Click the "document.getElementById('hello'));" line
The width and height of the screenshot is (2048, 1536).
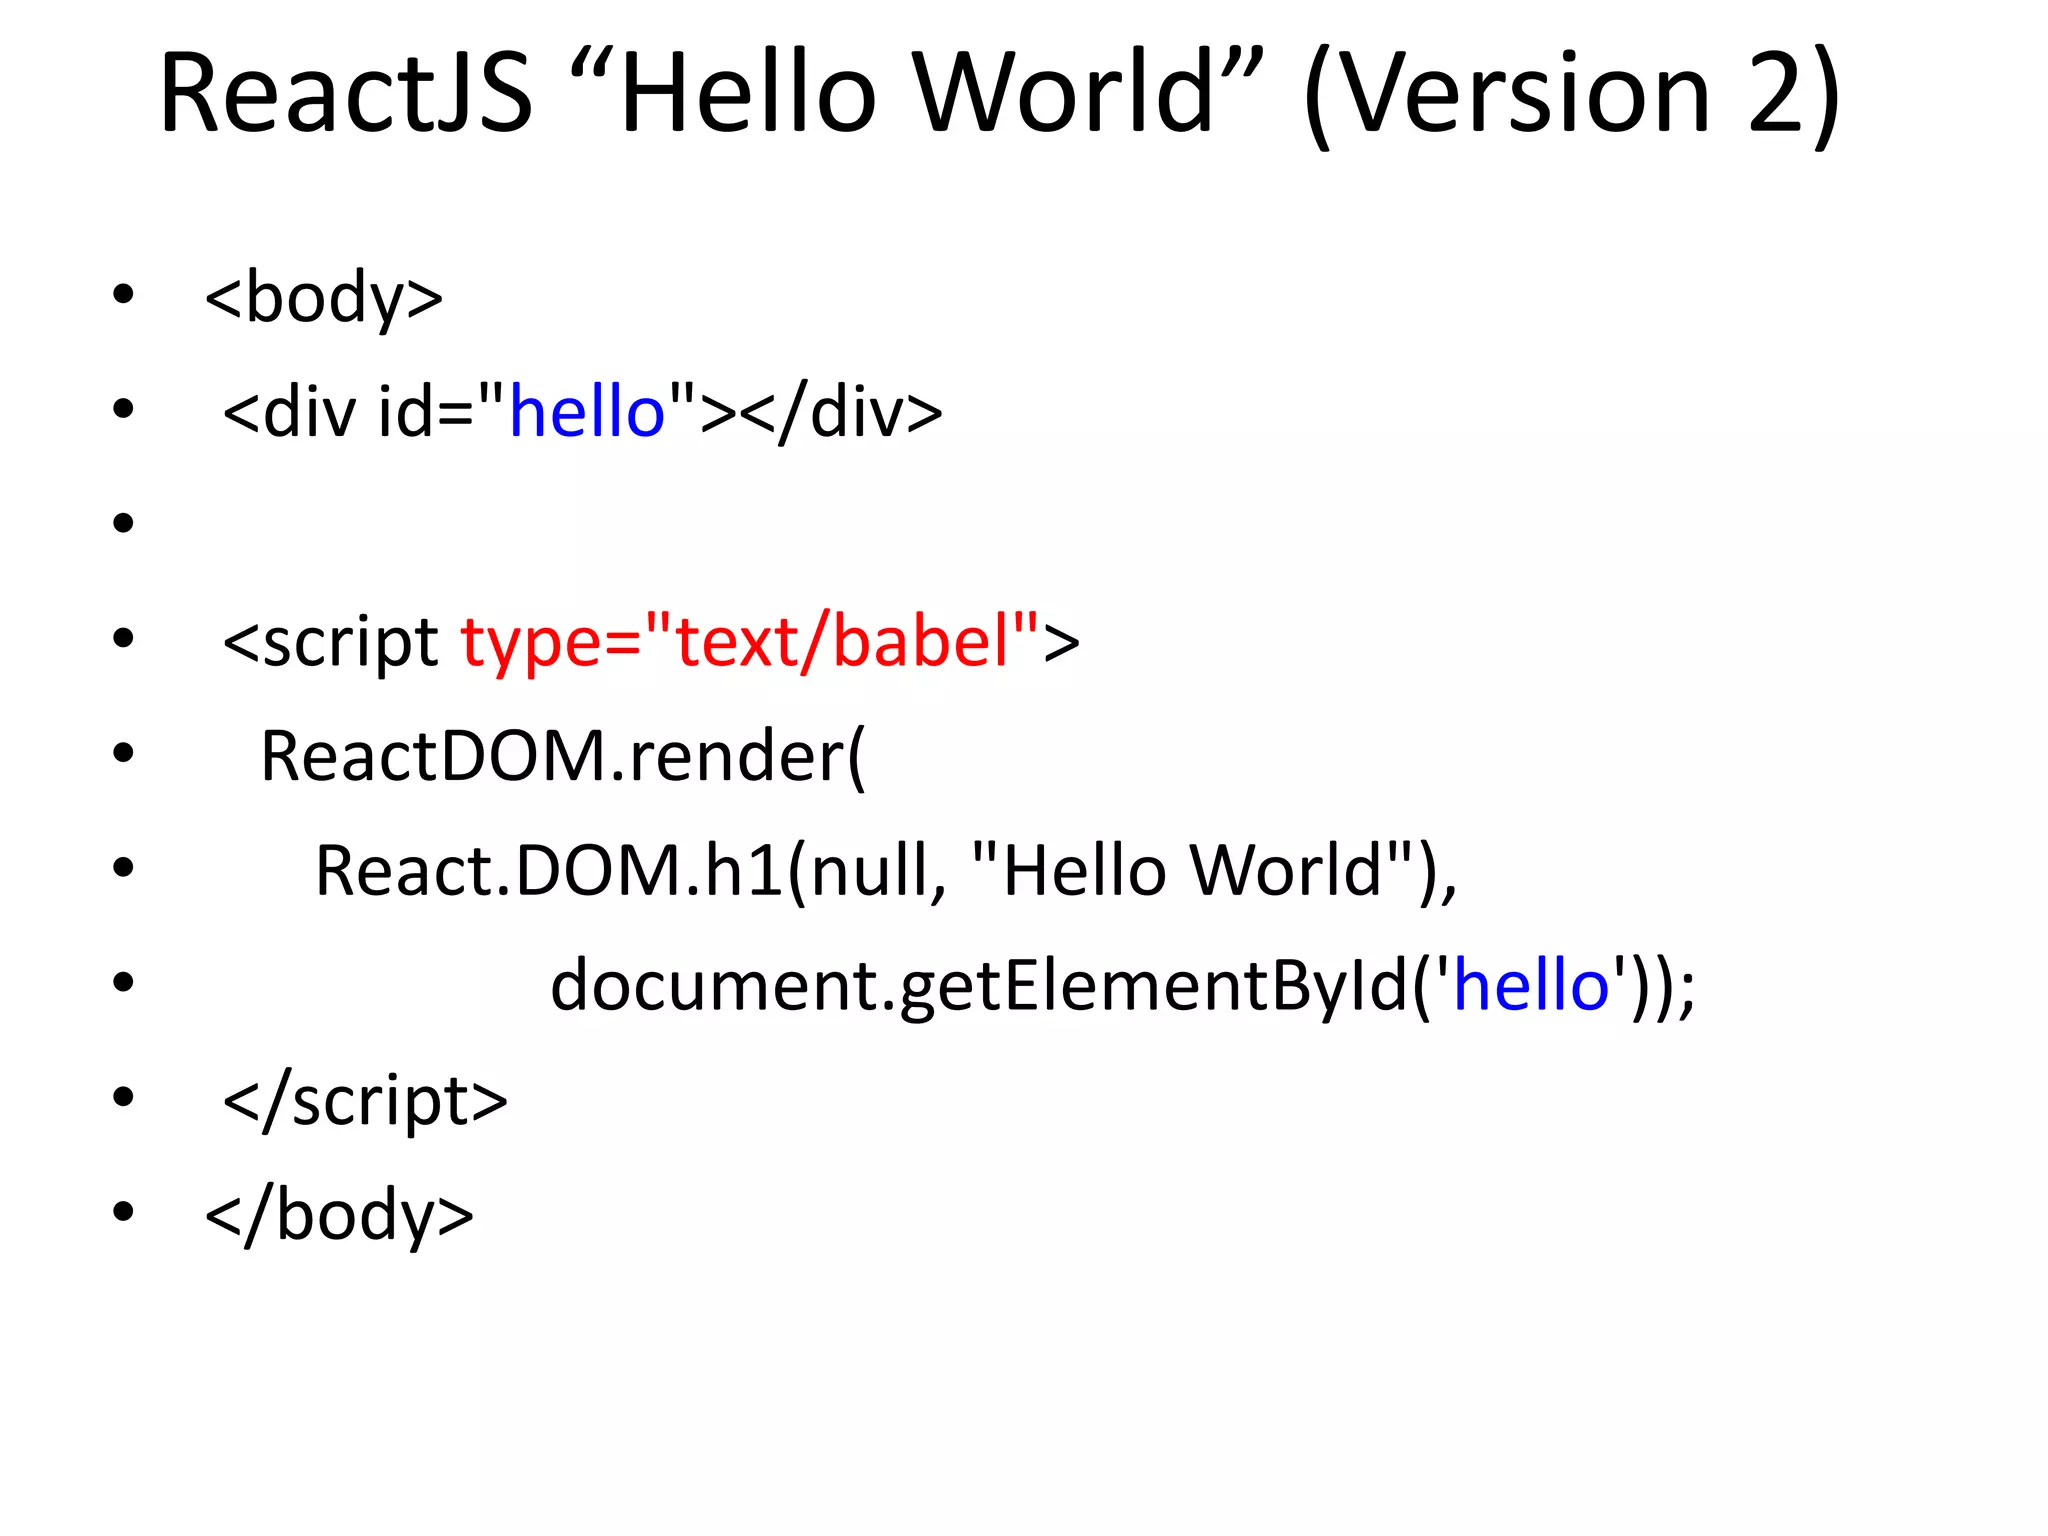click(1124, 986)
